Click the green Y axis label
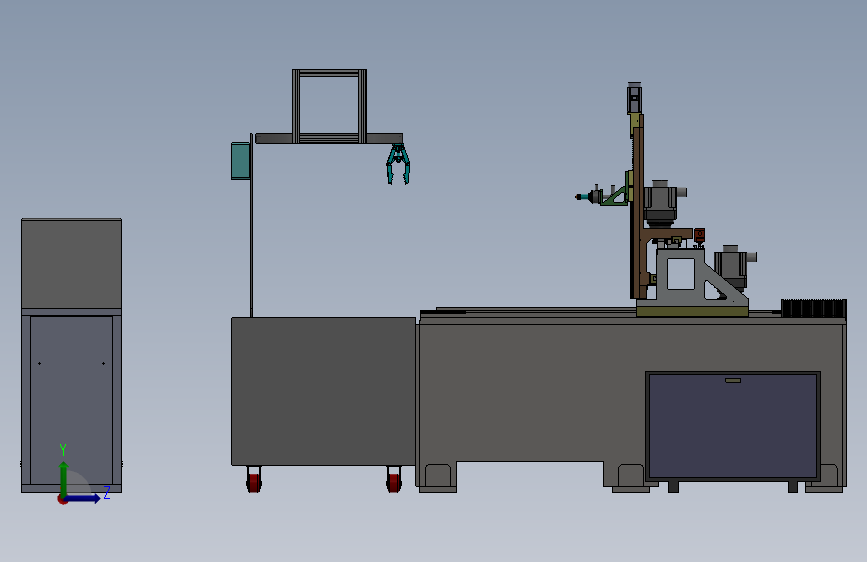Image resolution: width=867 pixels, height=562 pixels. point(63,450)
